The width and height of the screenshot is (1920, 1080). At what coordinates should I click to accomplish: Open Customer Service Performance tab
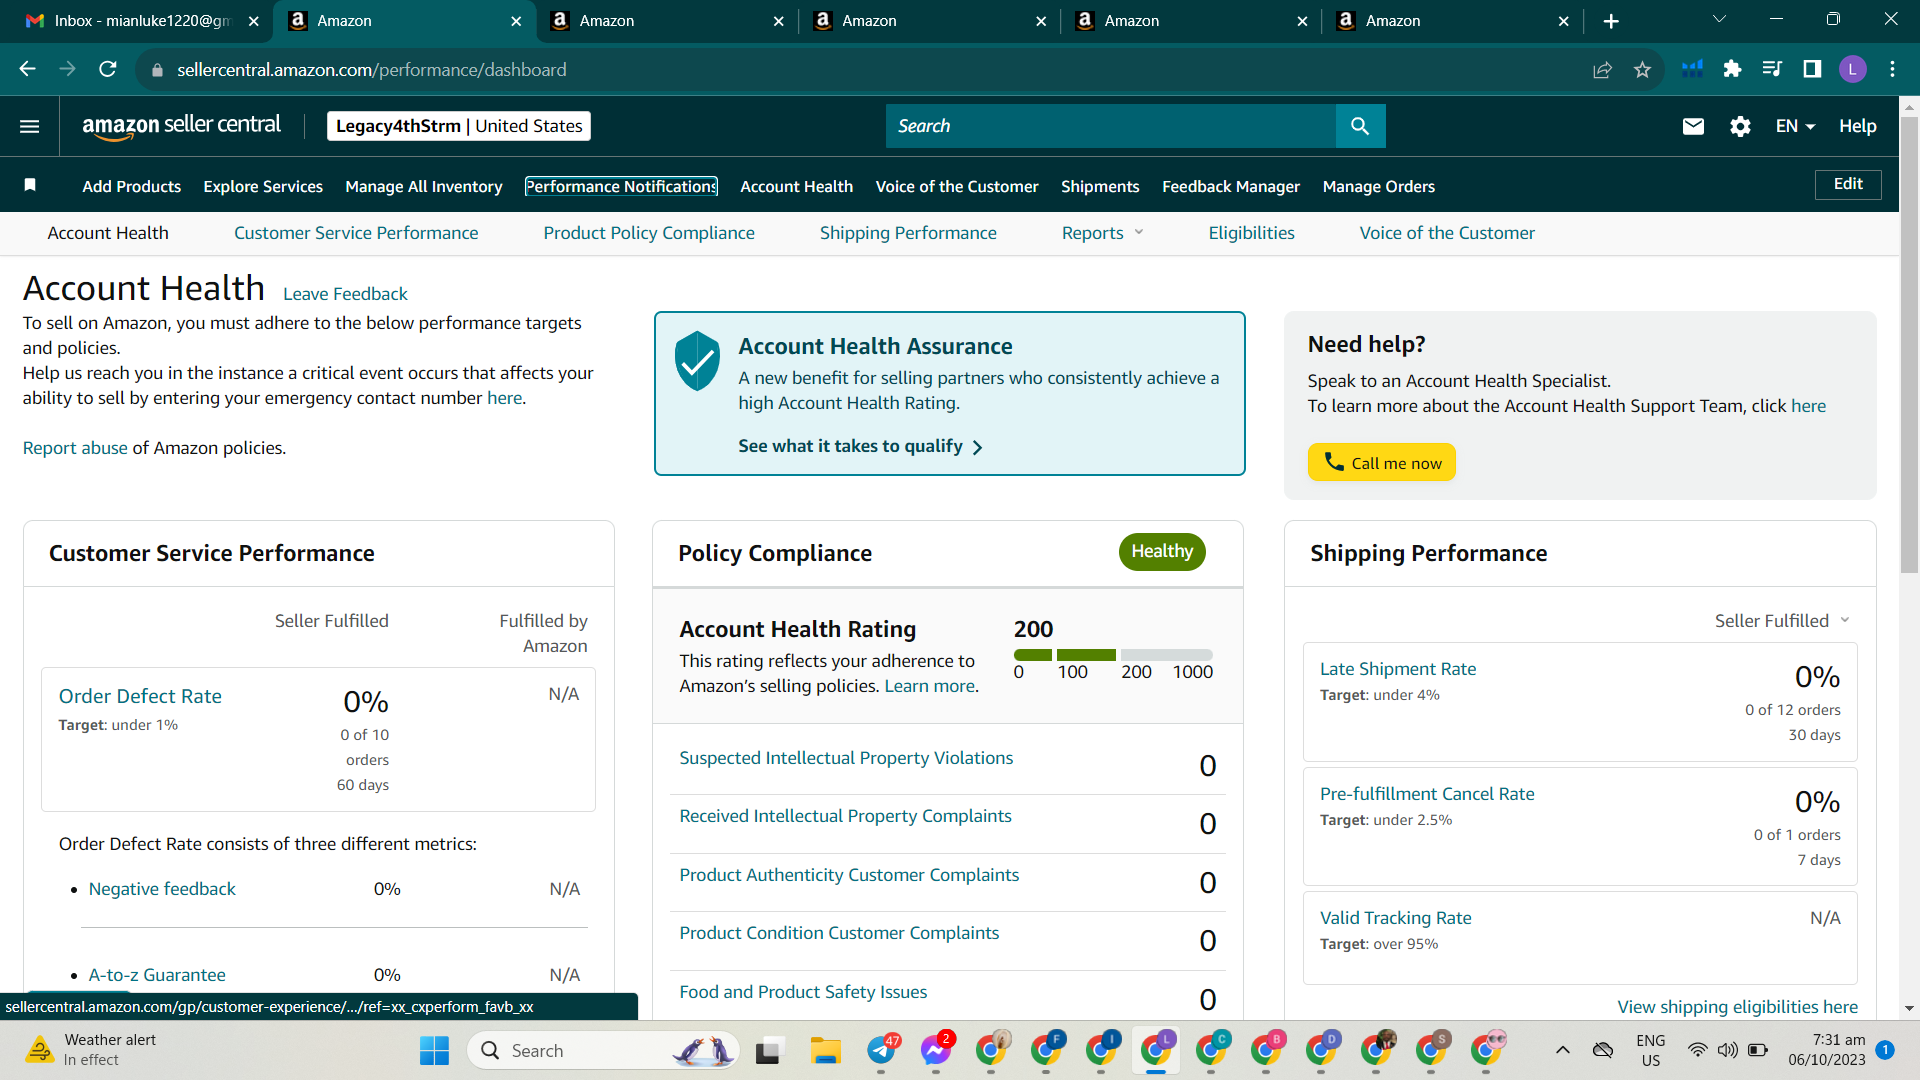(356, 233)
